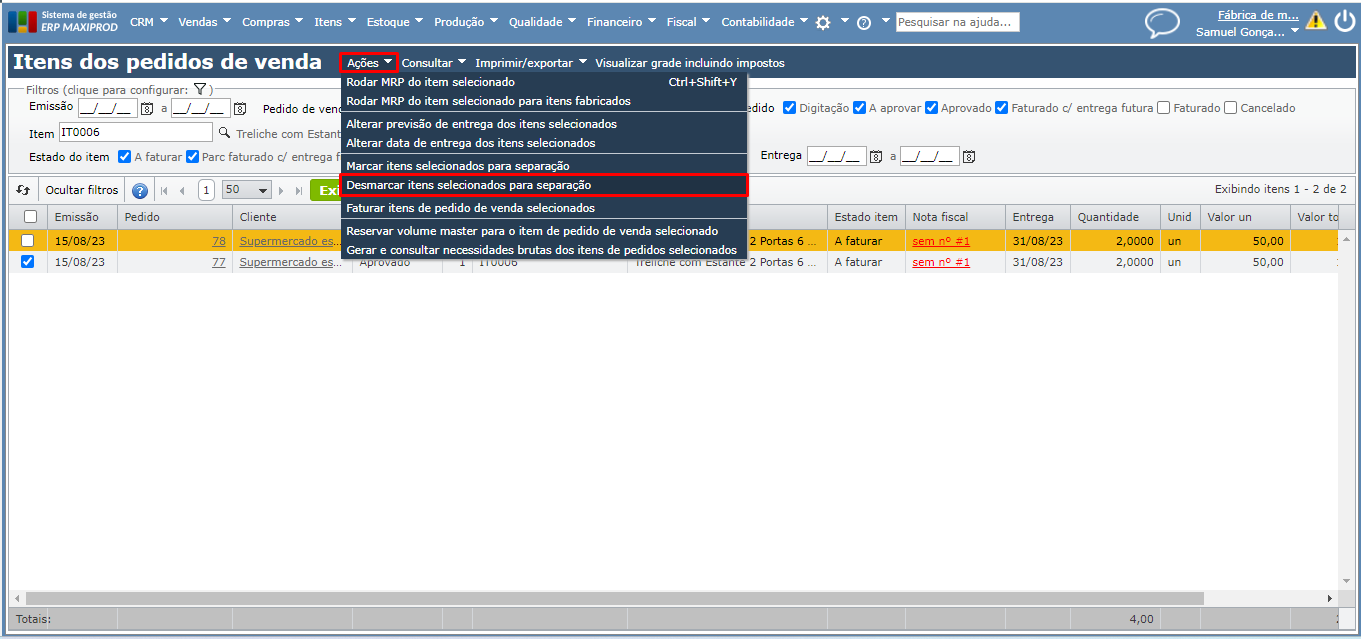
Task: Click the yellow warning triangle icon
Action: click(x=1315, y=20)
